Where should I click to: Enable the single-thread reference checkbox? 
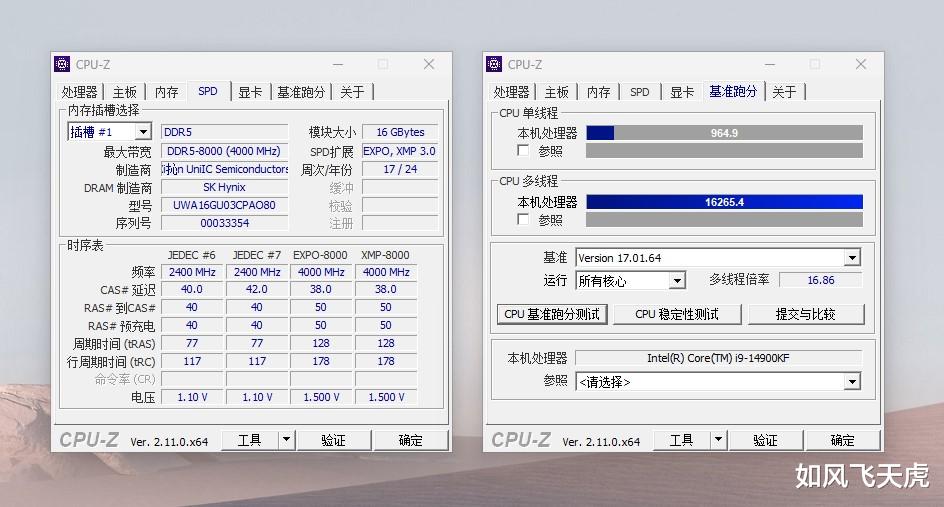point(523,151)
